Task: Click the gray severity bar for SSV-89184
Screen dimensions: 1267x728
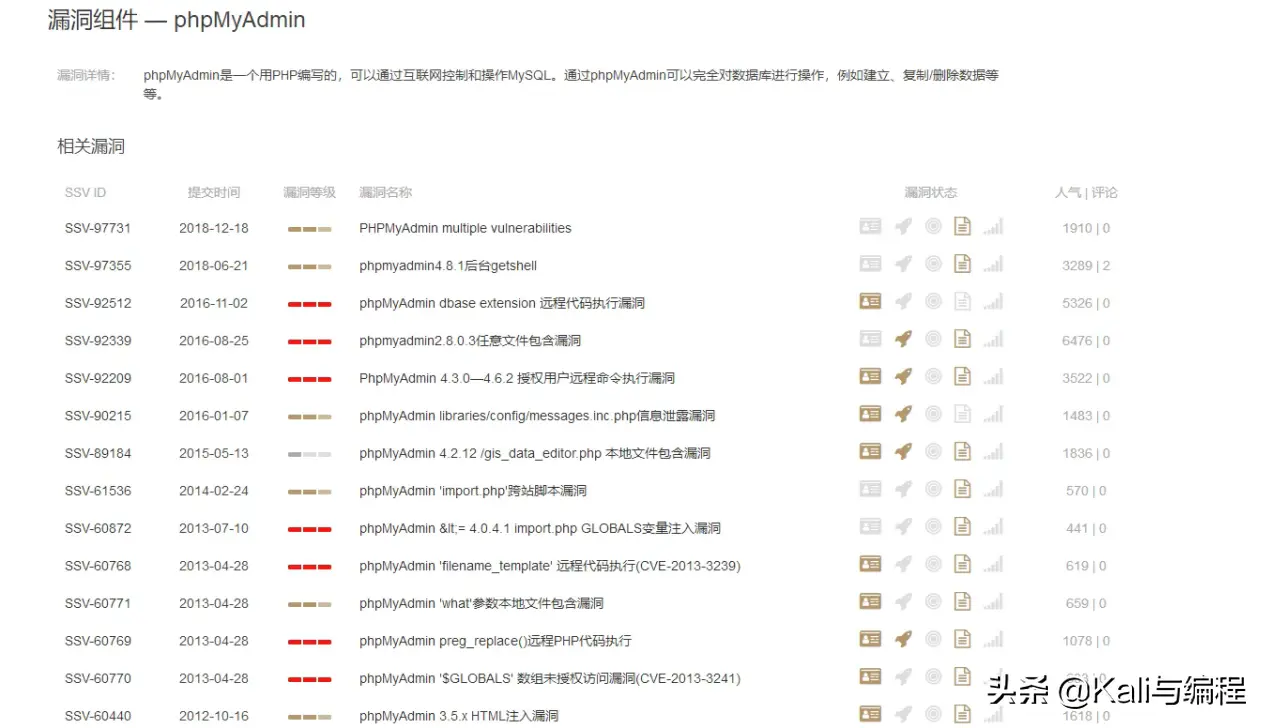Action: [x=309, y=454]
